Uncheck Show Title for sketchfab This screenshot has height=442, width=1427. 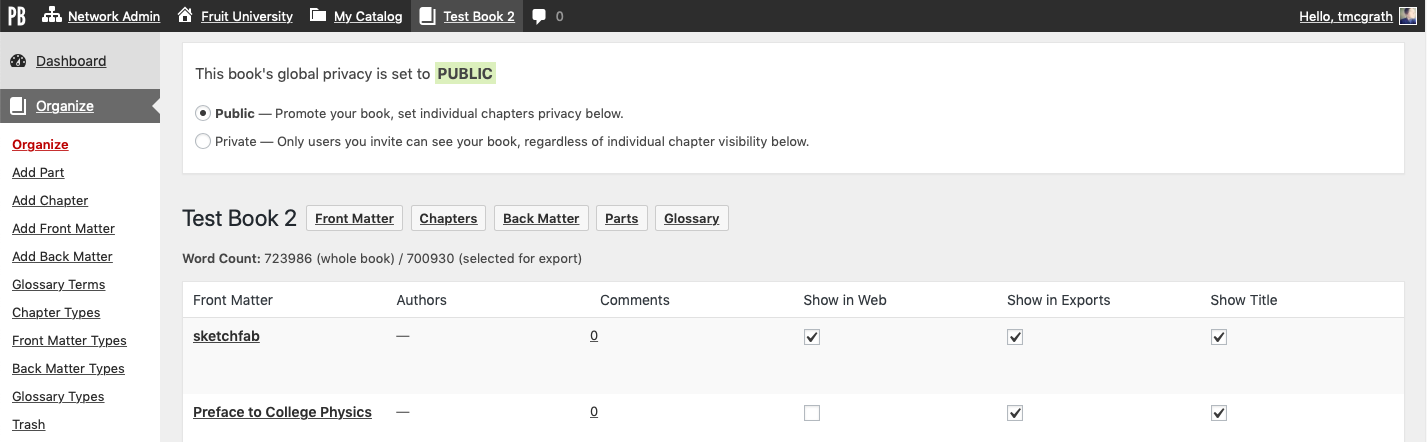point(1218,337)
